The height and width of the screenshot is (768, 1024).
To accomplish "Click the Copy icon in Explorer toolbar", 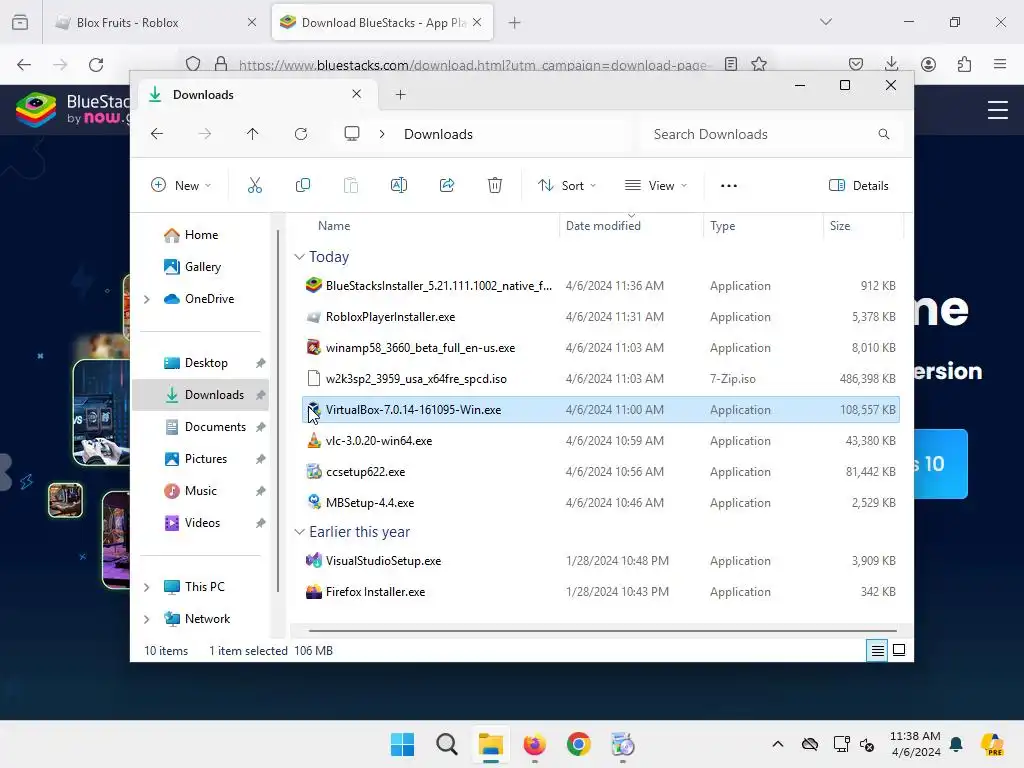I will click(302, 185).
